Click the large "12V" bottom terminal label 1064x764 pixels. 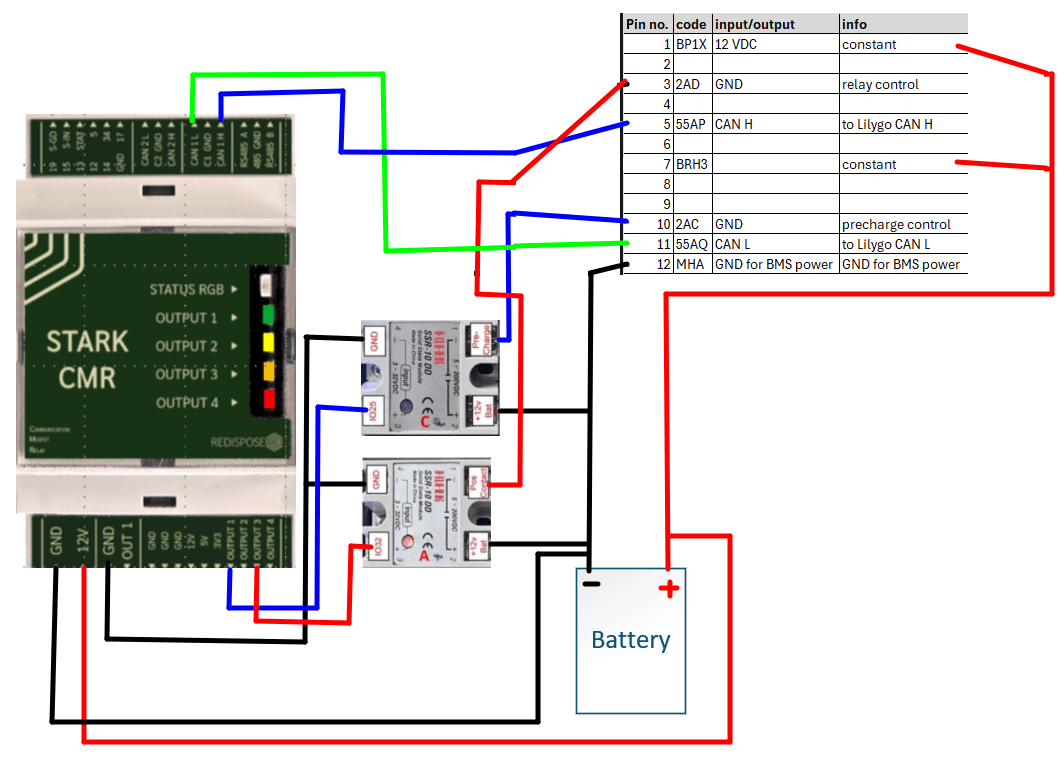coord(82,540)
